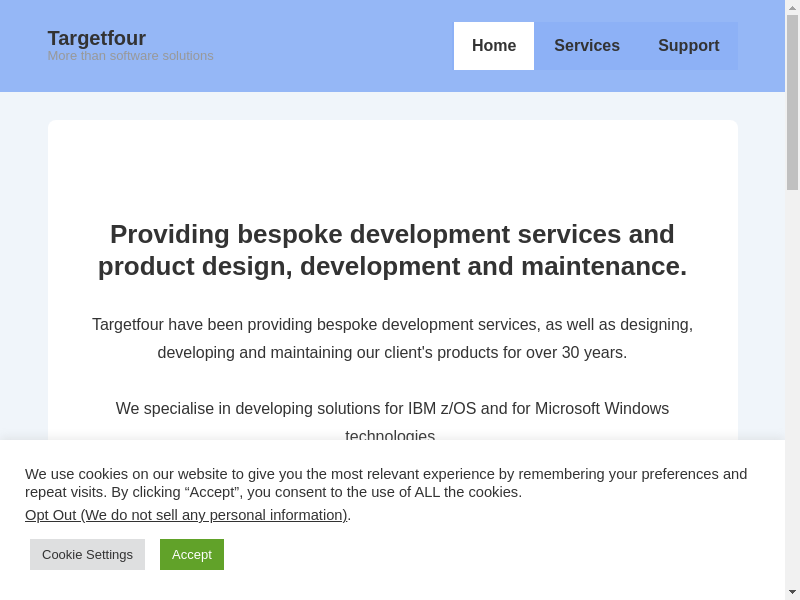
Task: Click the IBM z/OS specialisation paragraph
Action: point(392,409)
